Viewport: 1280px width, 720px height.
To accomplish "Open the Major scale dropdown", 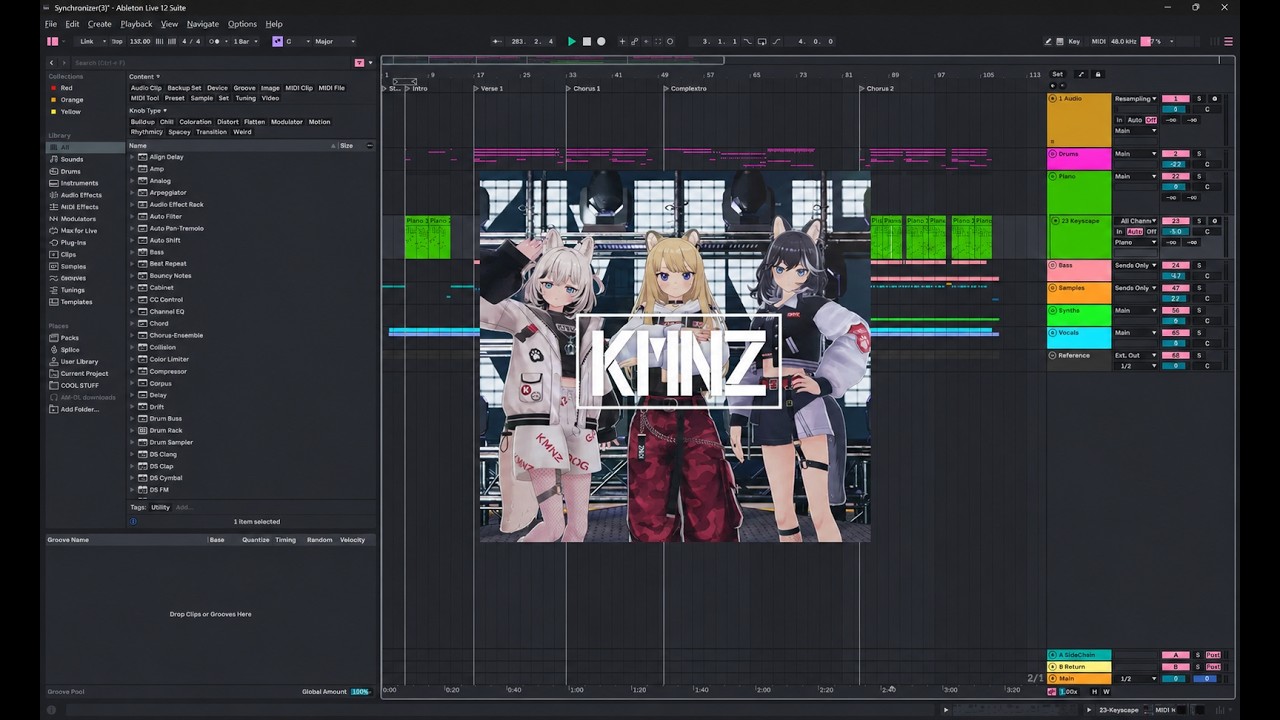I will coord(335,41).
